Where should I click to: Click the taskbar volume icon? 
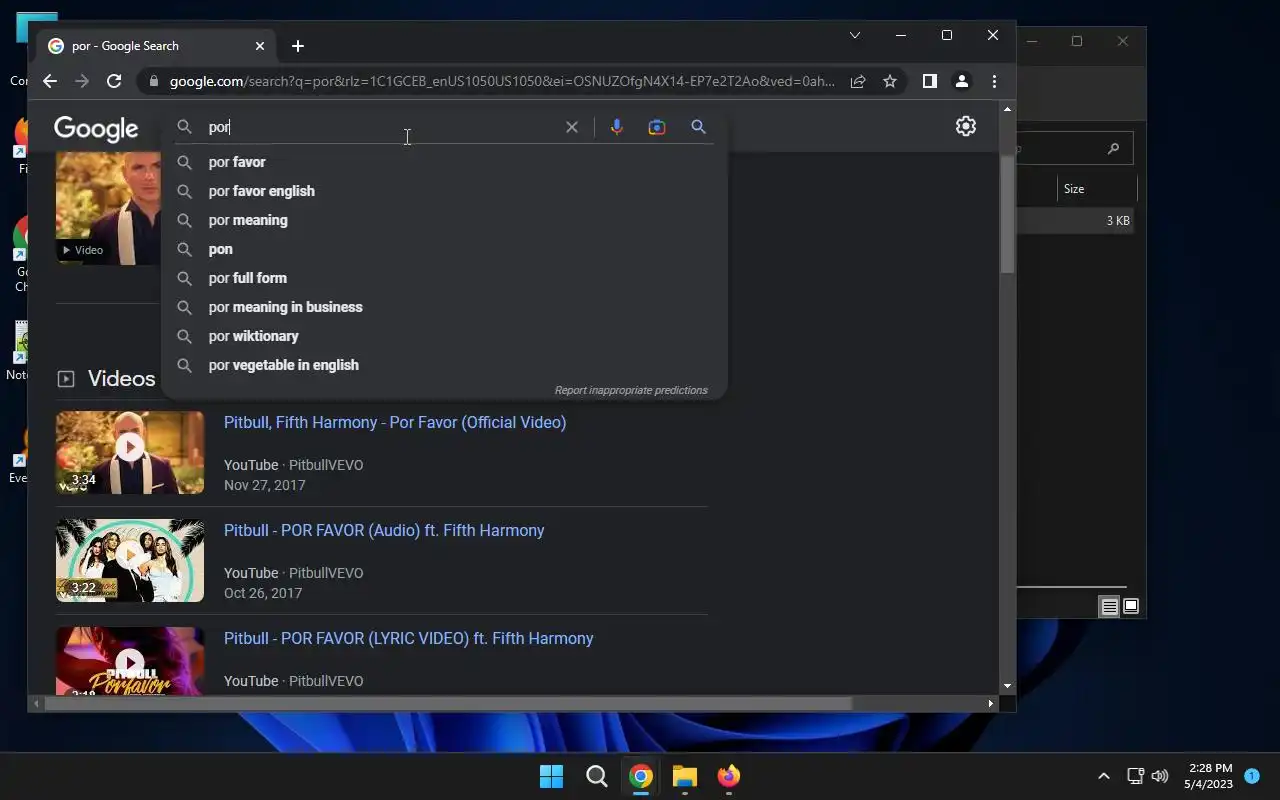click(1160, 776)
